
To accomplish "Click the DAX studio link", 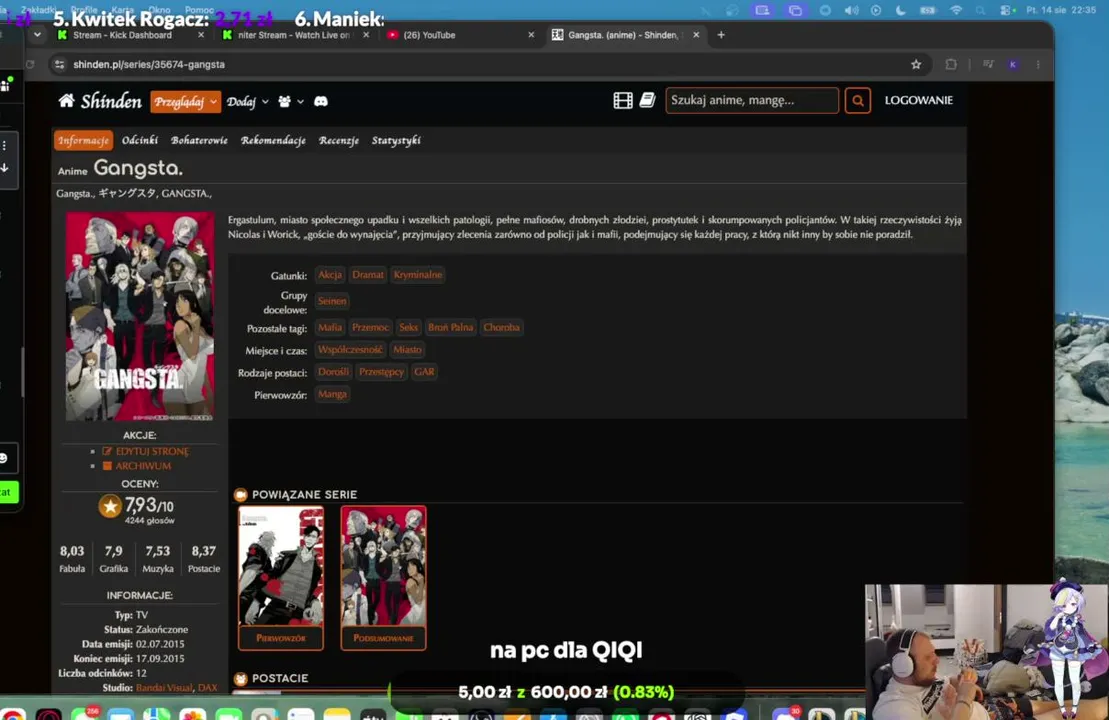I will coord(208,687).
